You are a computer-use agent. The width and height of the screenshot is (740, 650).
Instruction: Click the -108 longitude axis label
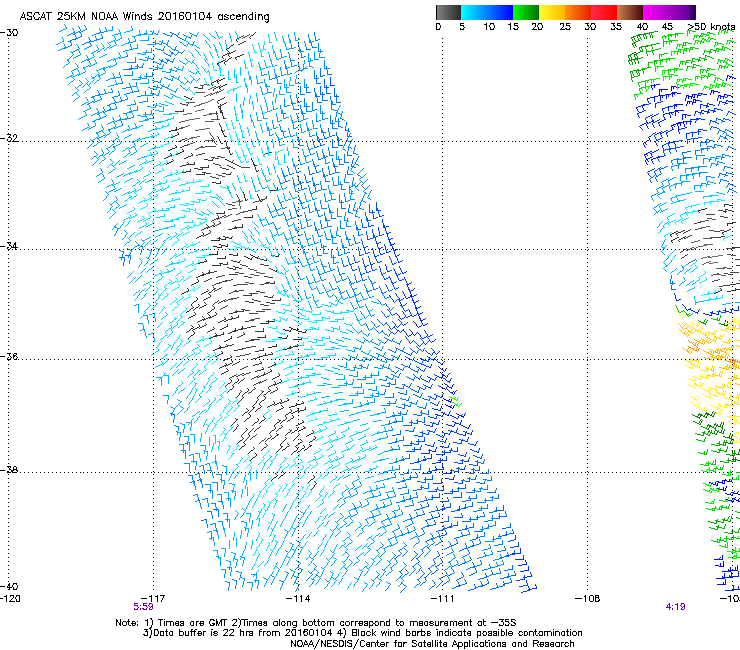[588, 599]
